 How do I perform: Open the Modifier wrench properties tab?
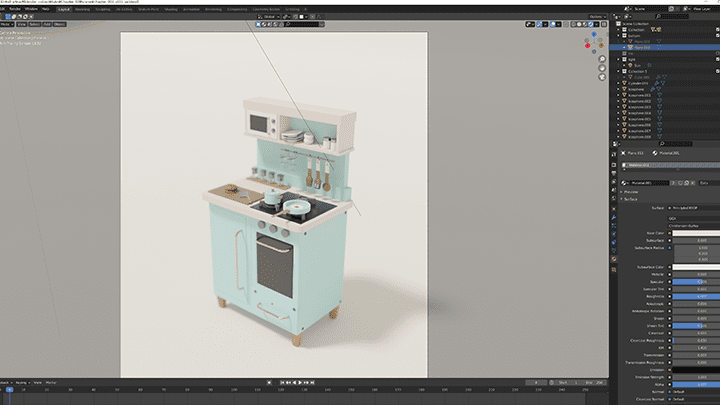point(614,217)
